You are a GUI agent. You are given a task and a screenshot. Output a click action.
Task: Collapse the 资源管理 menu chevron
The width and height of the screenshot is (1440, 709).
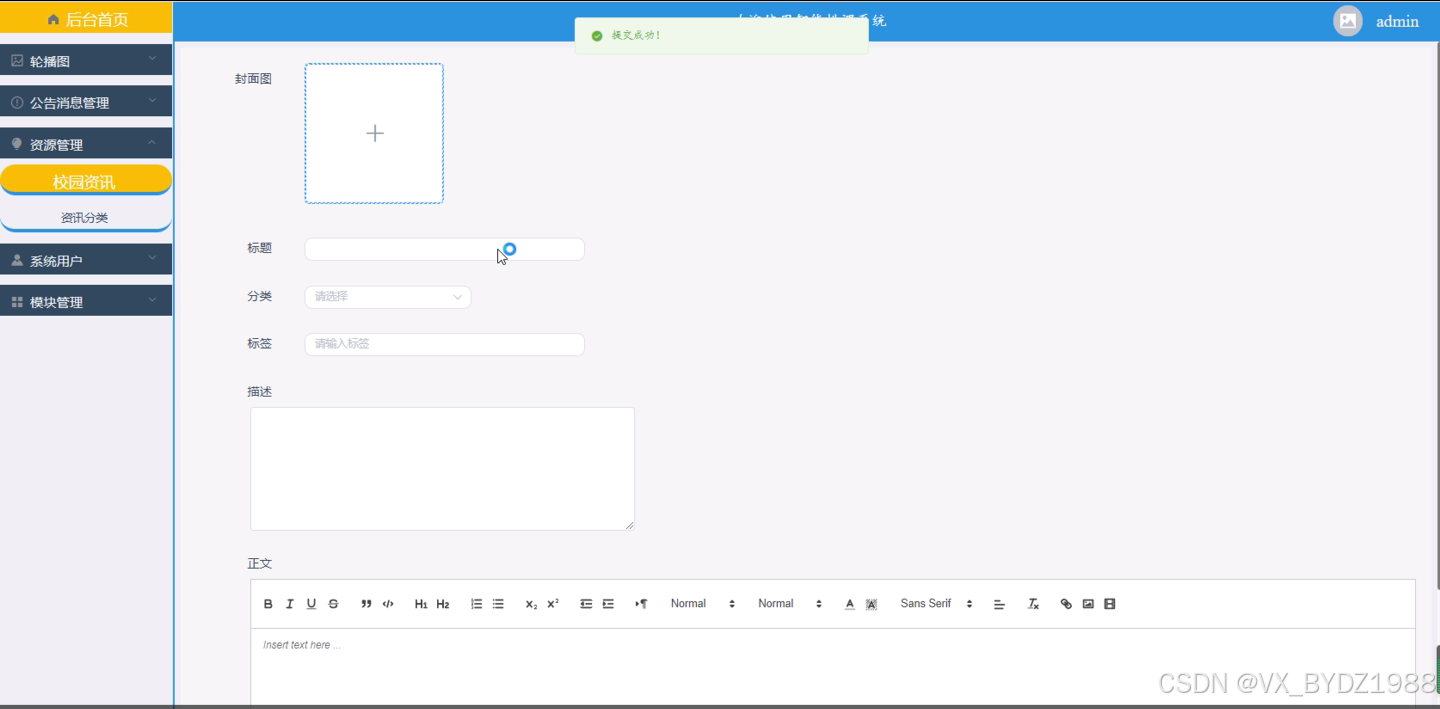click(153, 143)
